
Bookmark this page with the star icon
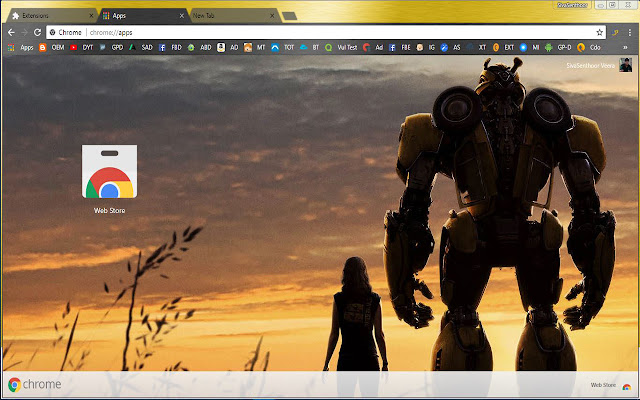click(600, 32)
